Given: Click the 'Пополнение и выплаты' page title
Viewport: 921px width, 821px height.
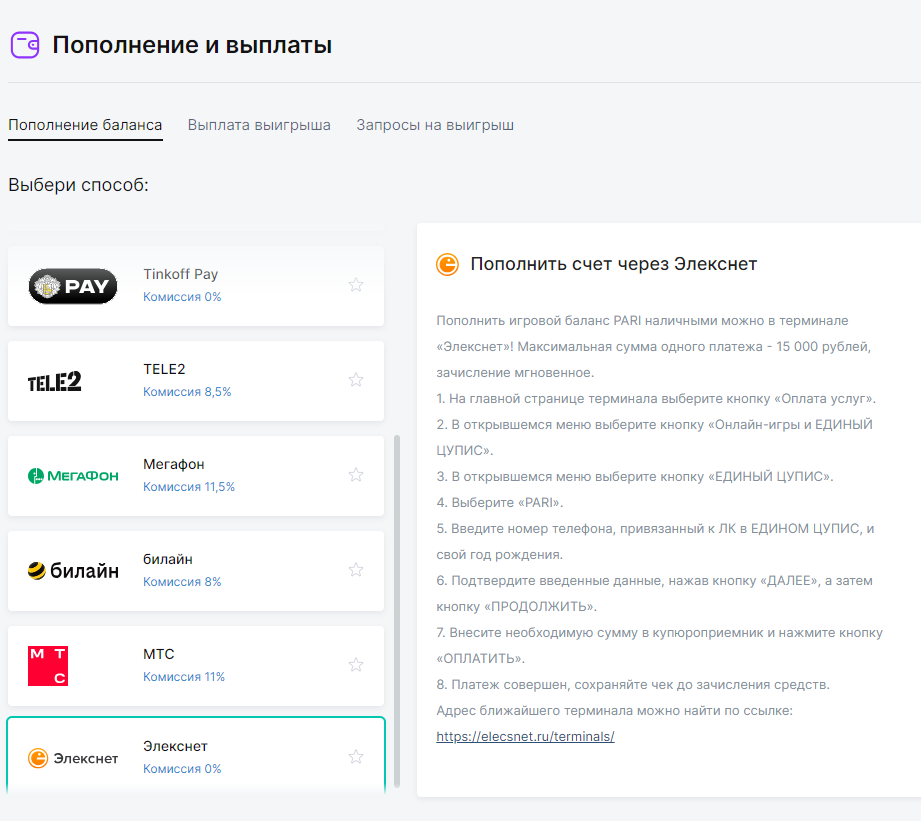Looking at the screenshot, I should click(x=192, y=45).
